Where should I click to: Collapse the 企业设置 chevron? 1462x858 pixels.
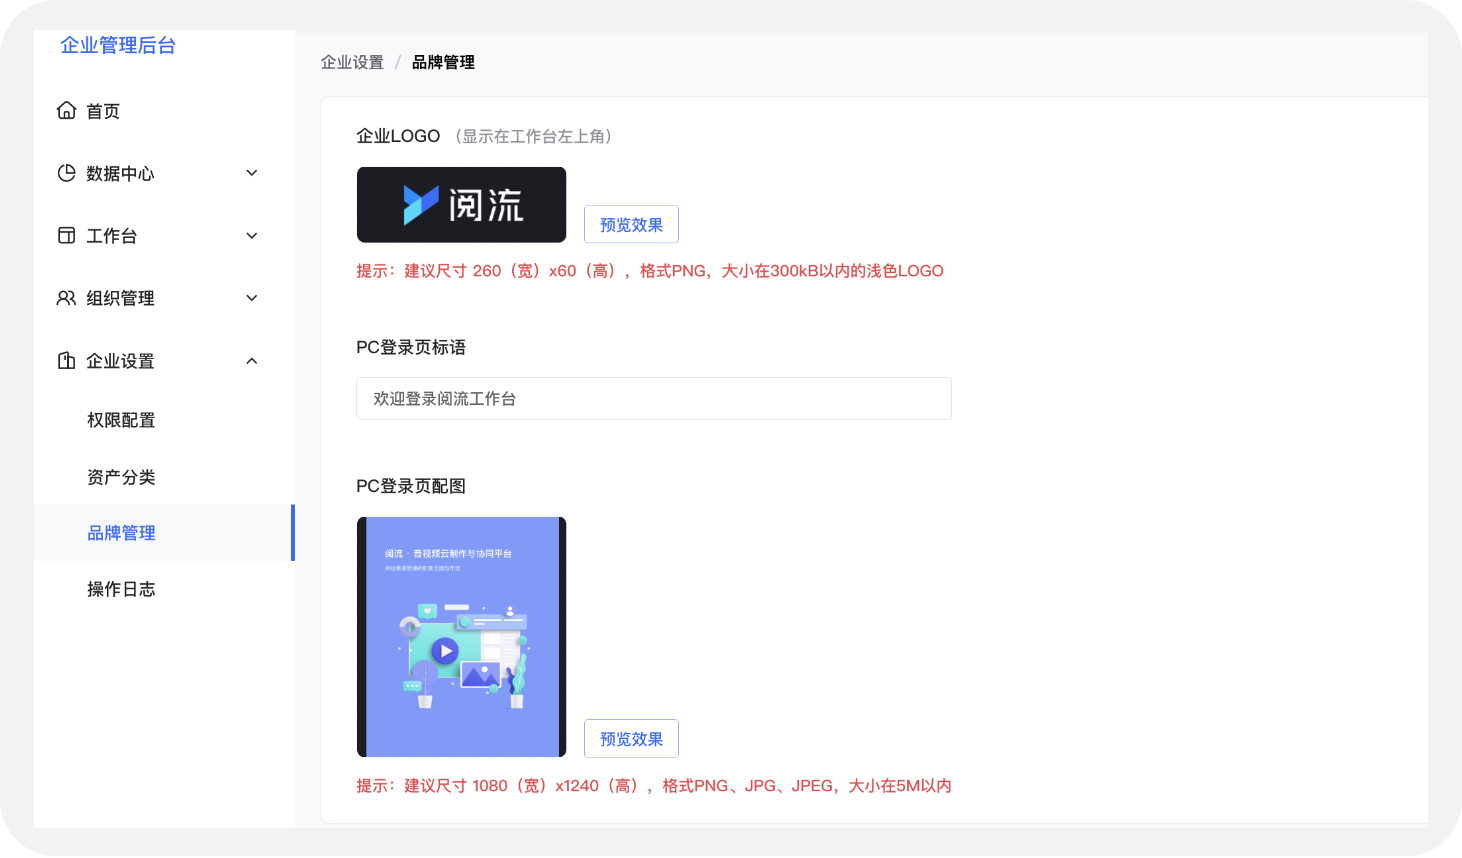click(x=252, y=361)
